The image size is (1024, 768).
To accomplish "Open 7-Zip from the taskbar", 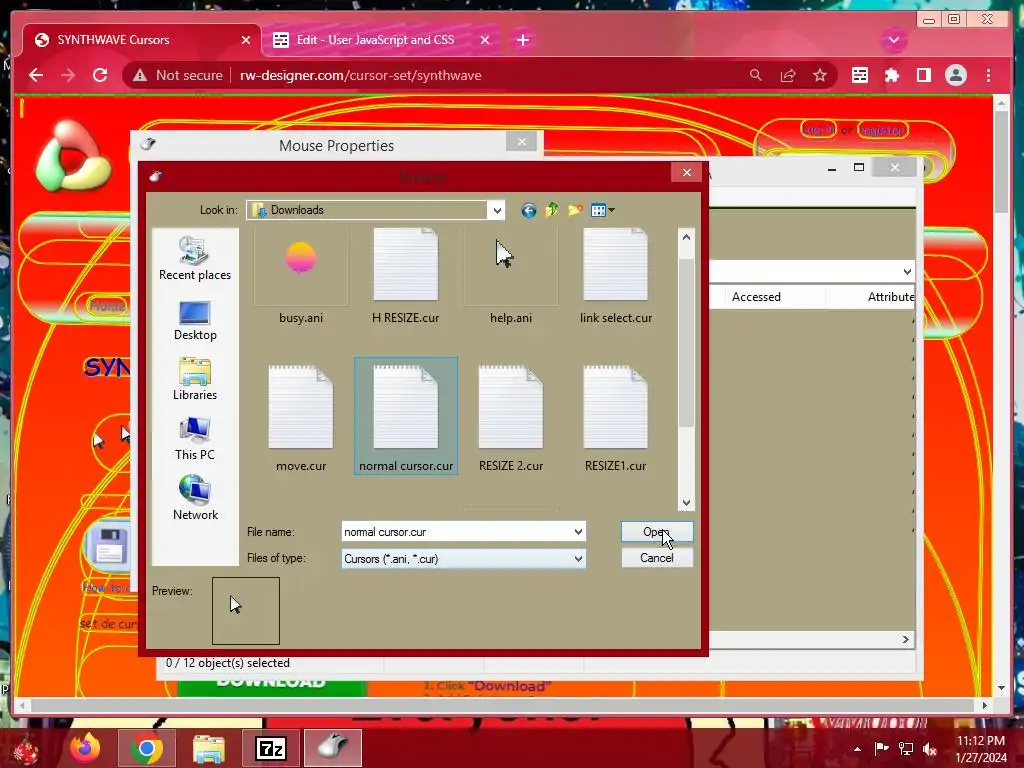I will [270, 748].
